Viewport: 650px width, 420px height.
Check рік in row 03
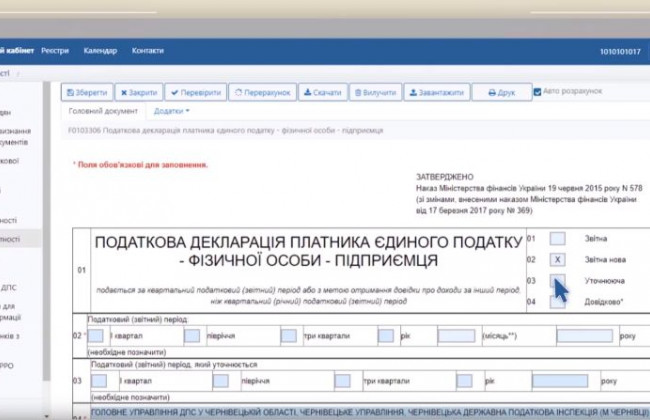coord(464,381)
